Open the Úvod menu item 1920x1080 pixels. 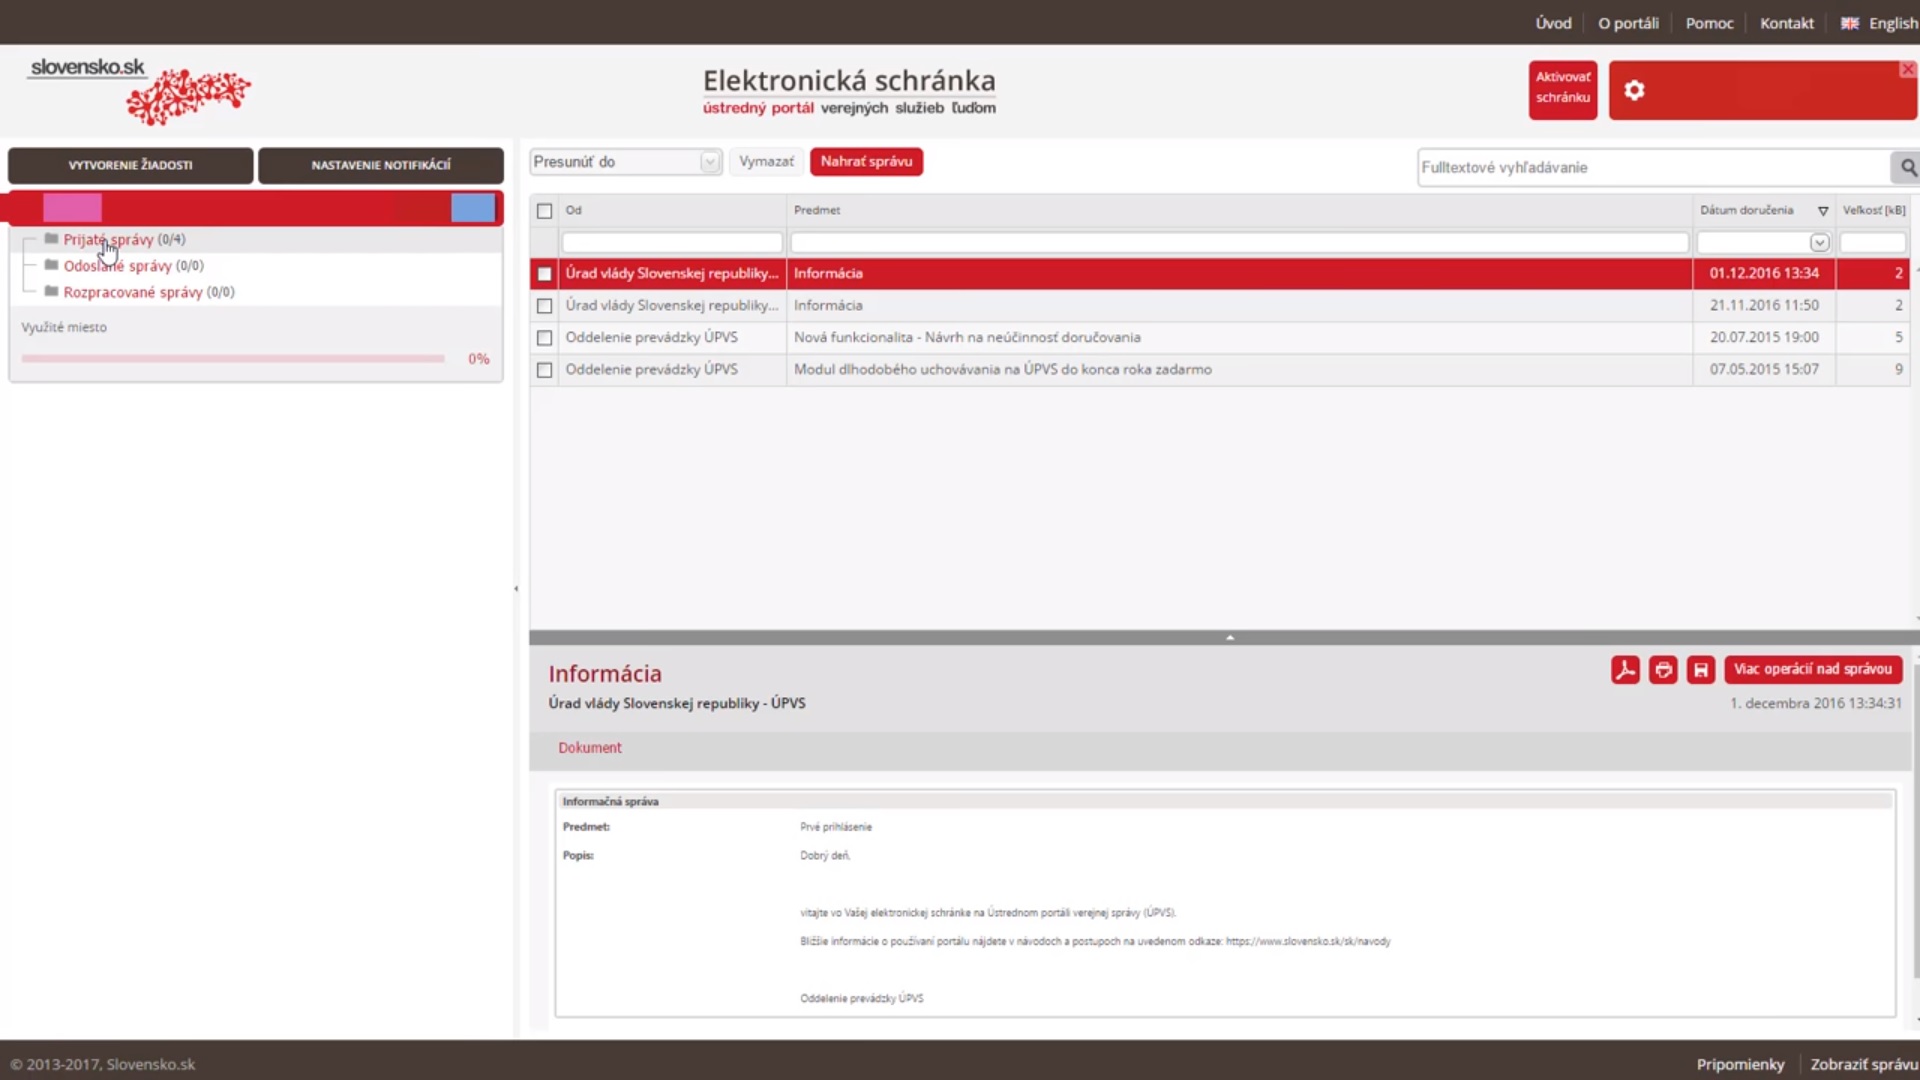pos(1553,23)
